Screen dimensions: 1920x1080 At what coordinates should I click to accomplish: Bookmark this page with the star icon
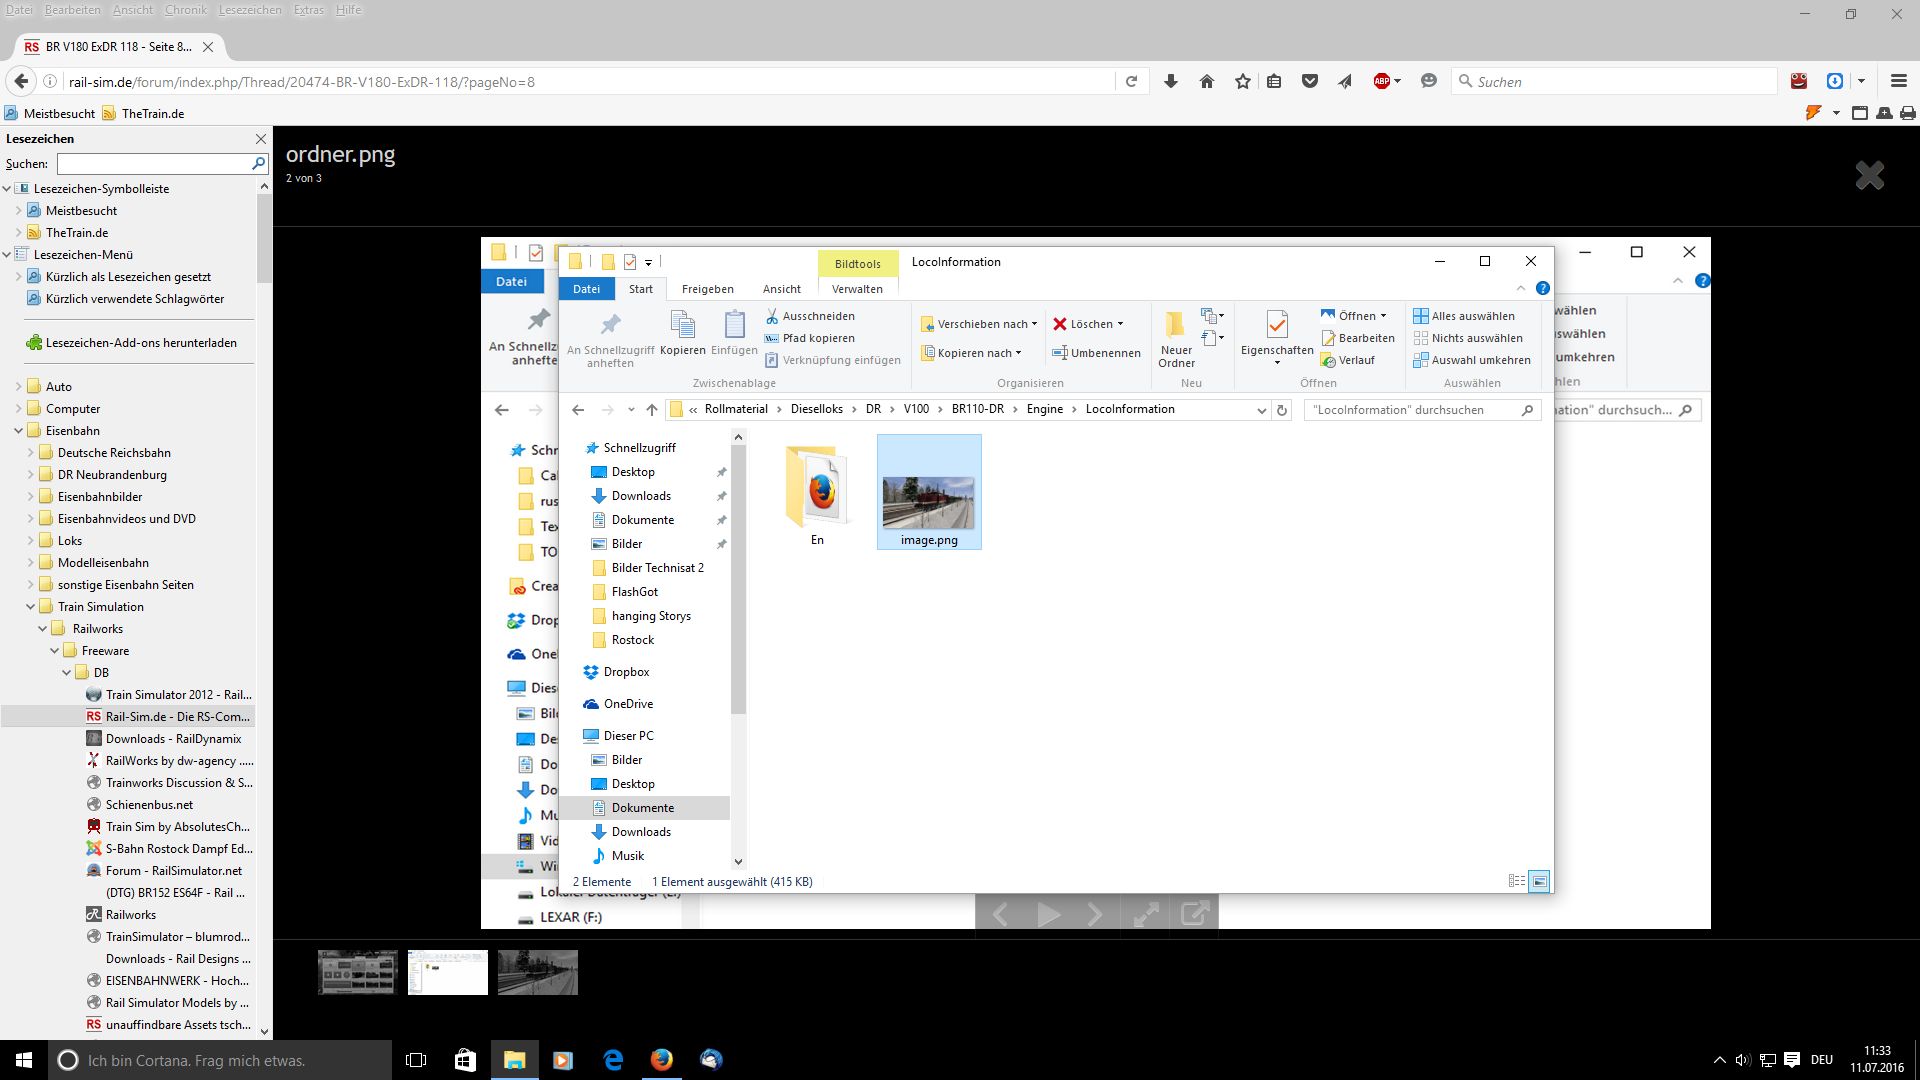pyautogui.click(x=1242, y=82)
